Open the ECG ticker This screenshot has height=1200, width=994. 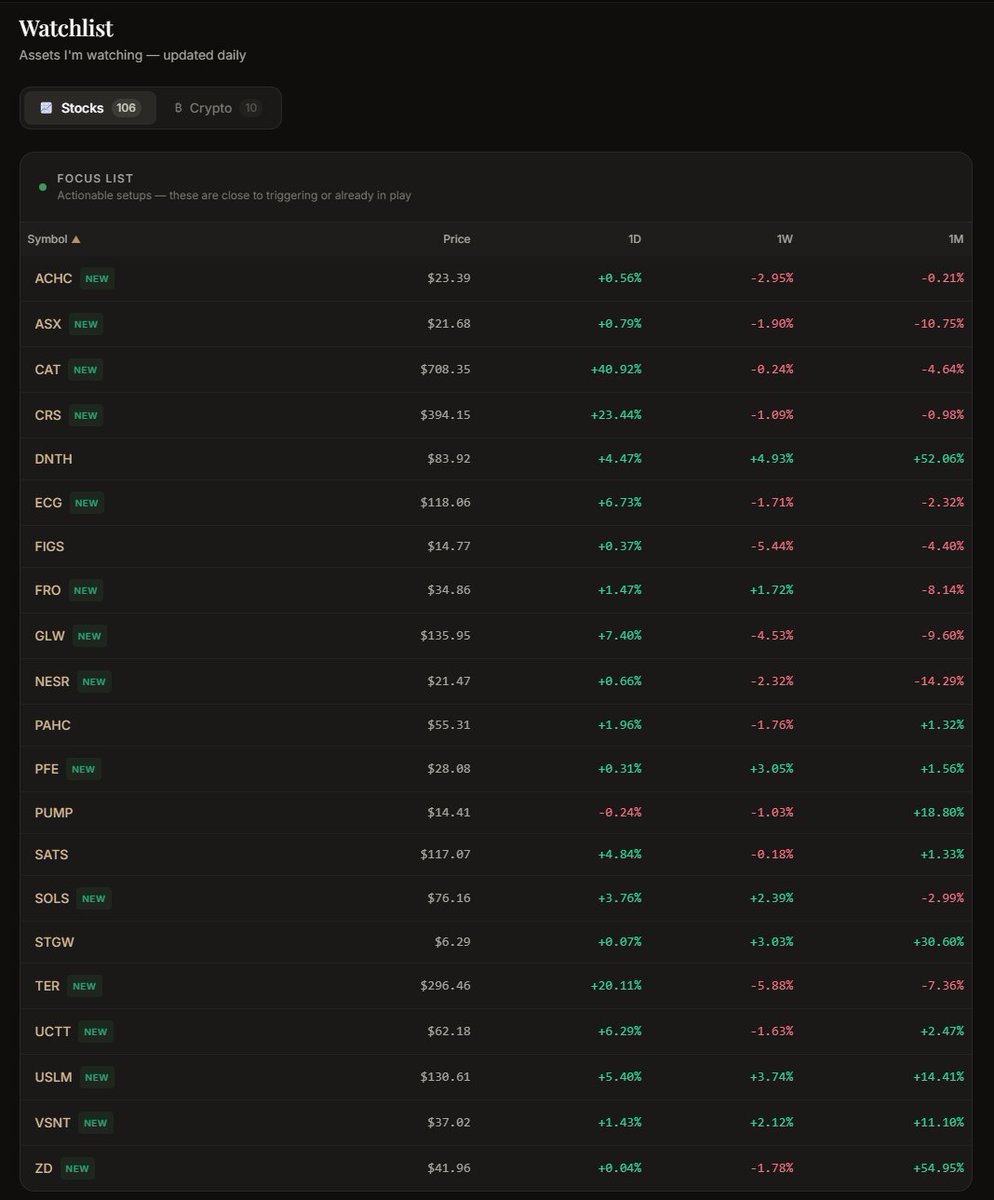coord(48,502)
